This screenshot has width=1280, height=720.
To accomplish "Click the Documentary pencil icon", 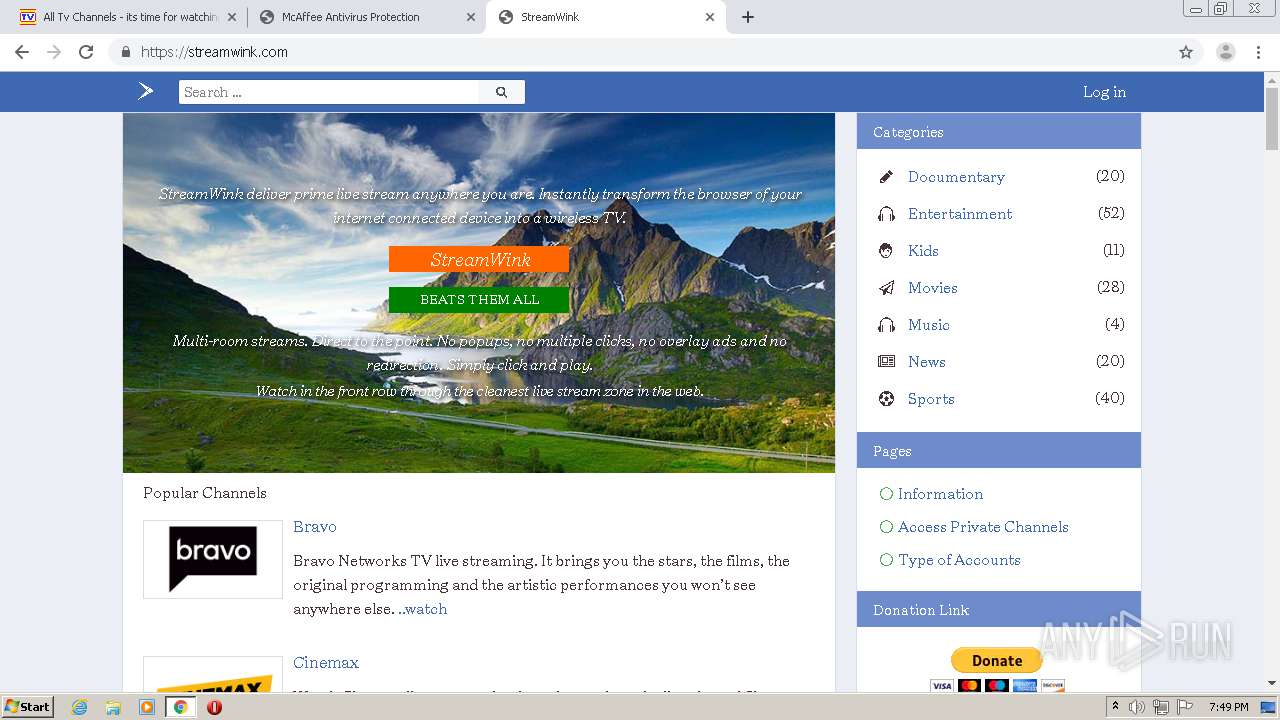I will (x=886, y=177).
